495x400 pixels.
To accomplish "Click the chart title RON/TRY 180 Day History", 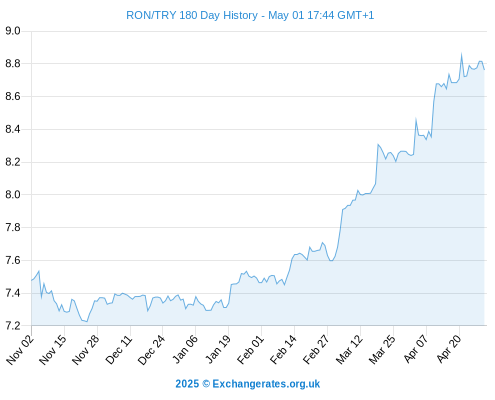I will click(192, 15).
